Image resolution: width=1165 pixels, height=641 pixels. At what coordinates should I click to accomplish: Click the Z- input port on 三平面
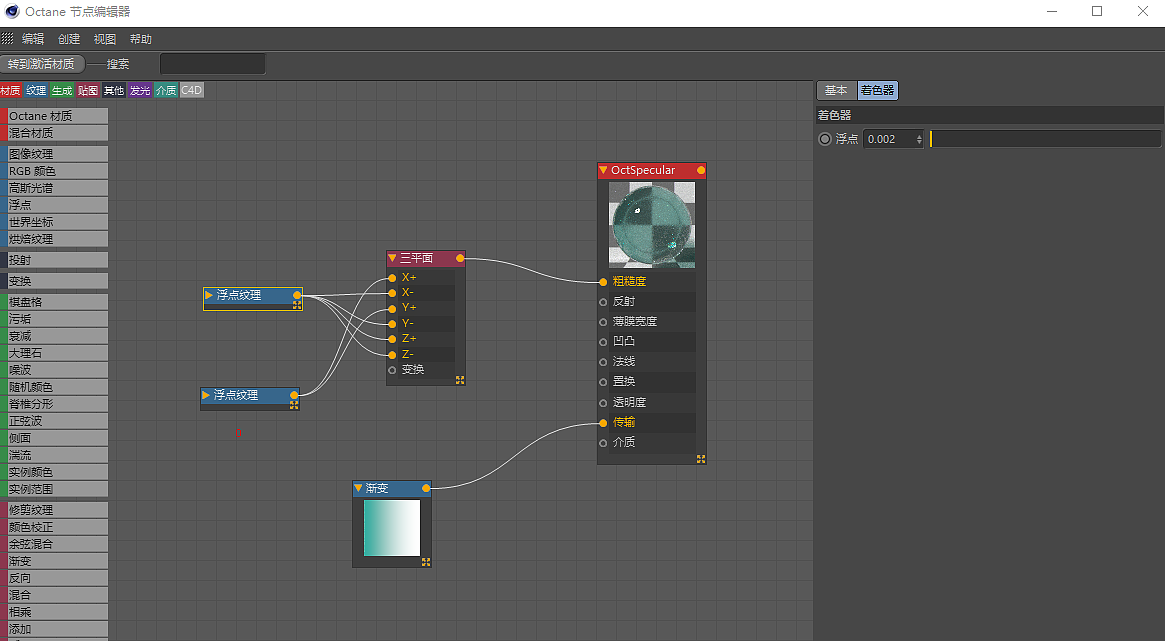(392, 355)
